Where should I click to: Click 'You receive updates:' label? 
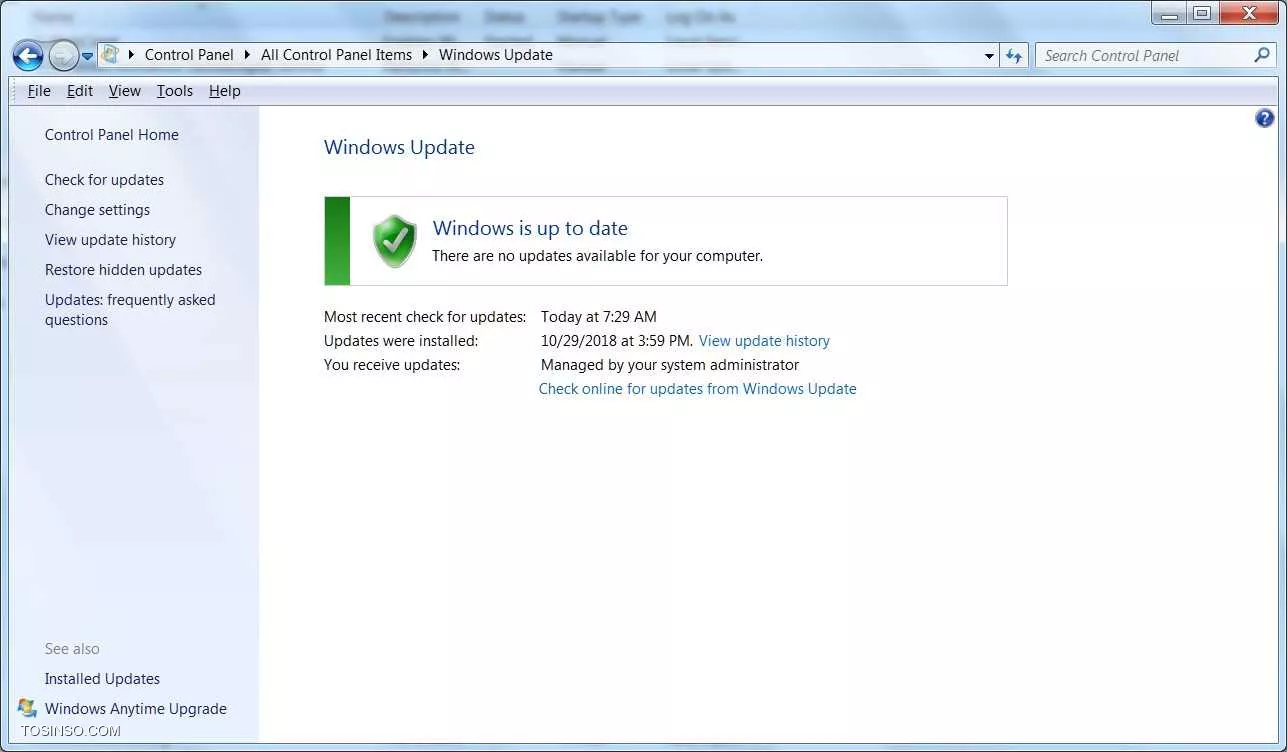pos(392,365)
